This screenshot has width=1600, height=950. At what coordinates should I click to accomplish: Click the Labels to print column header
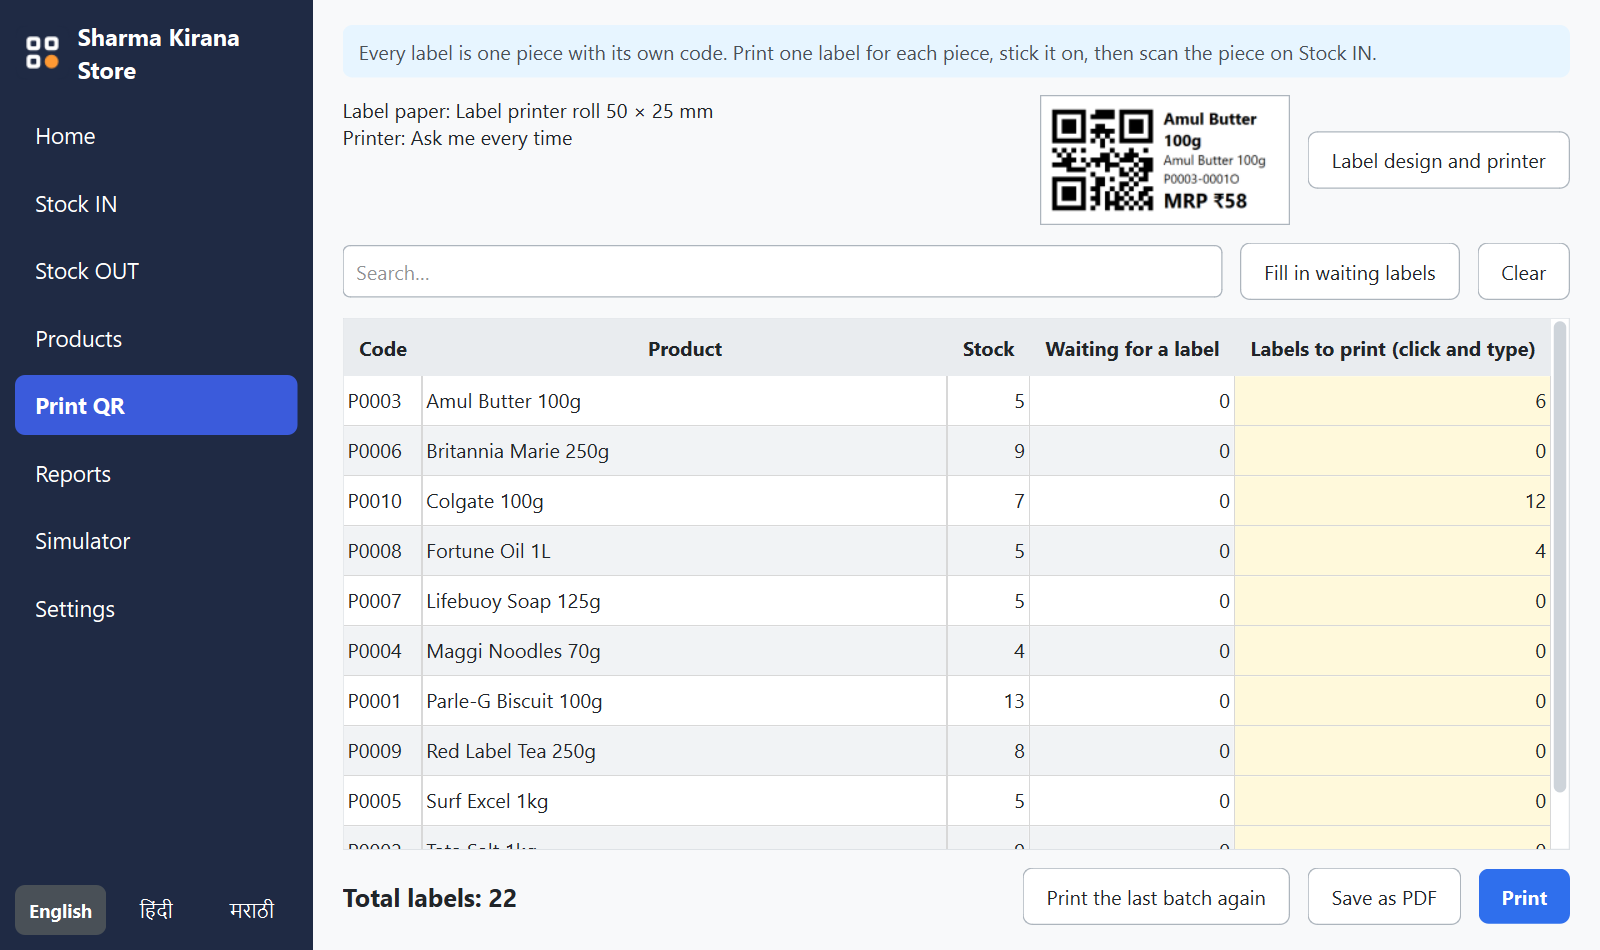tap(1392, 349)
